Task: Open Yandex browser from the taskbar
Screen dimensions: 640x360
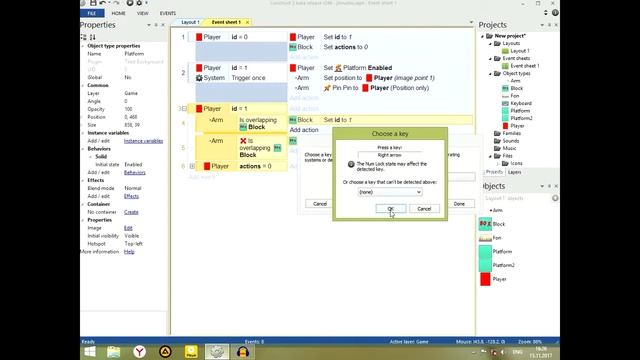Action: 140,352
